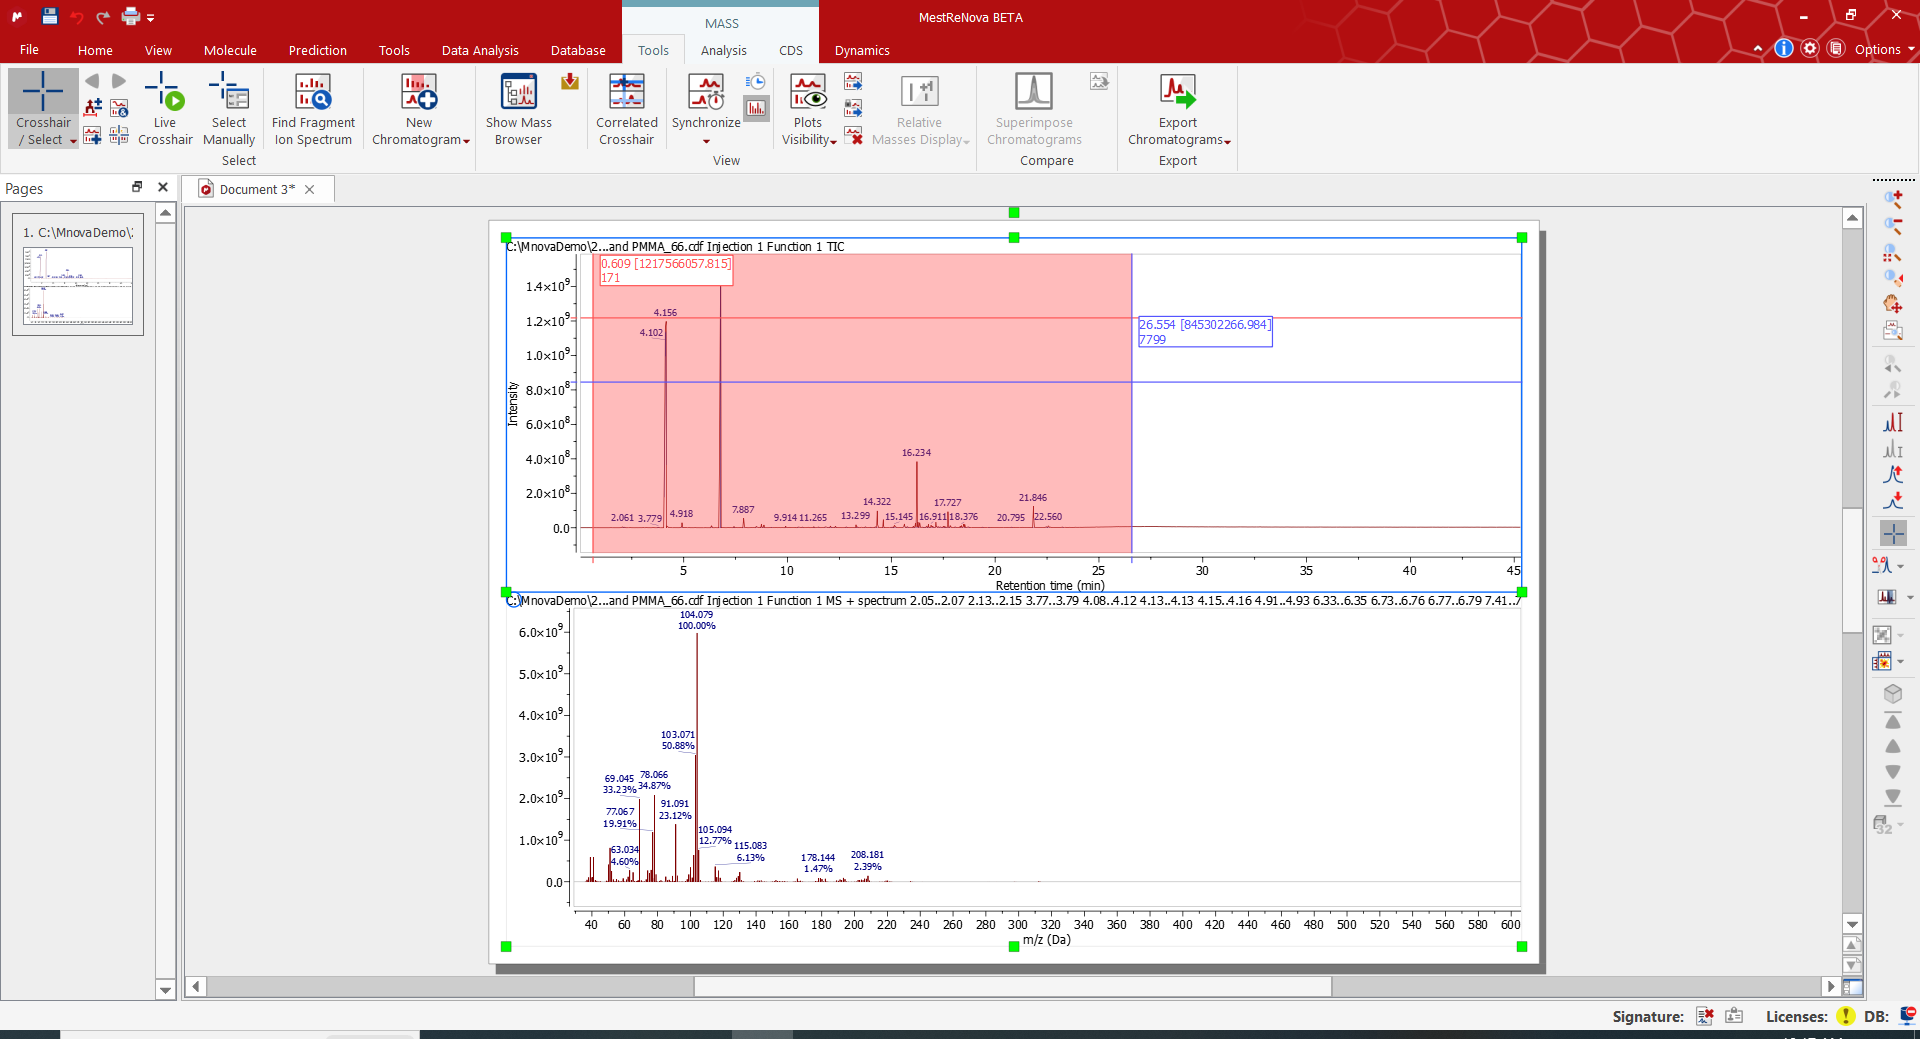Click the Live Crosshair icon
This screenshot has width=1920, height=1039.
point(165,92)
